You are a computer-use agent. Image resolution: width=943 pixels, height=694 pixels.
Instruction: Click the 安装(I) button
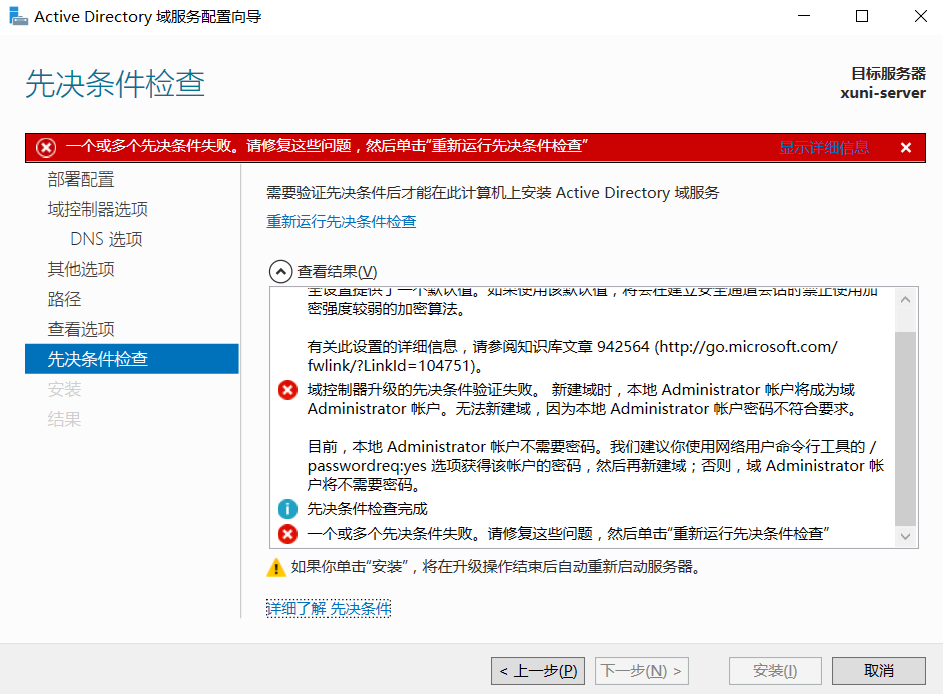(x=775, y=671)
